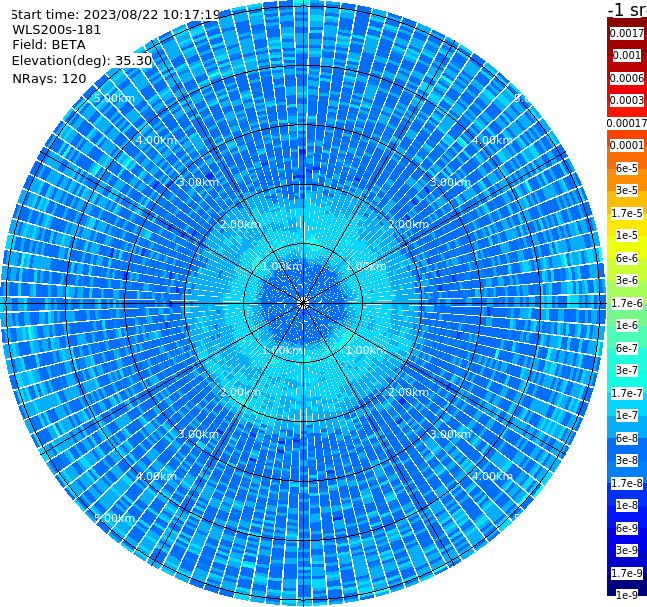647x607 pixels.
Task: Select the Elevation(deg): 35.30 text
Action: point(82,61)
